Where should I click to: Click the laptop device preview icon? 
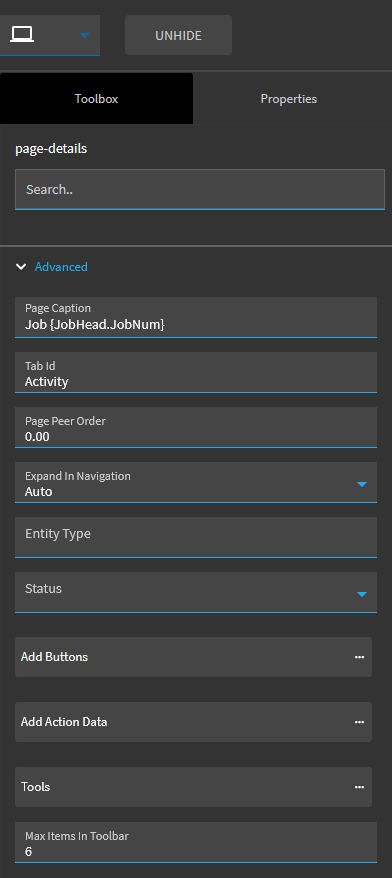click(22, 35)
